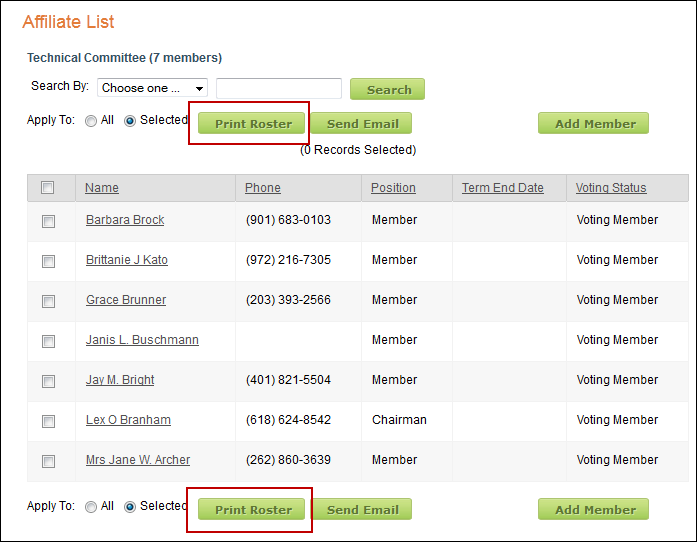This screenshot has width=697, height=542.
Task: Choose the top 'Selected' radio option
Action: pyautogui.click(x=130, y=121)
